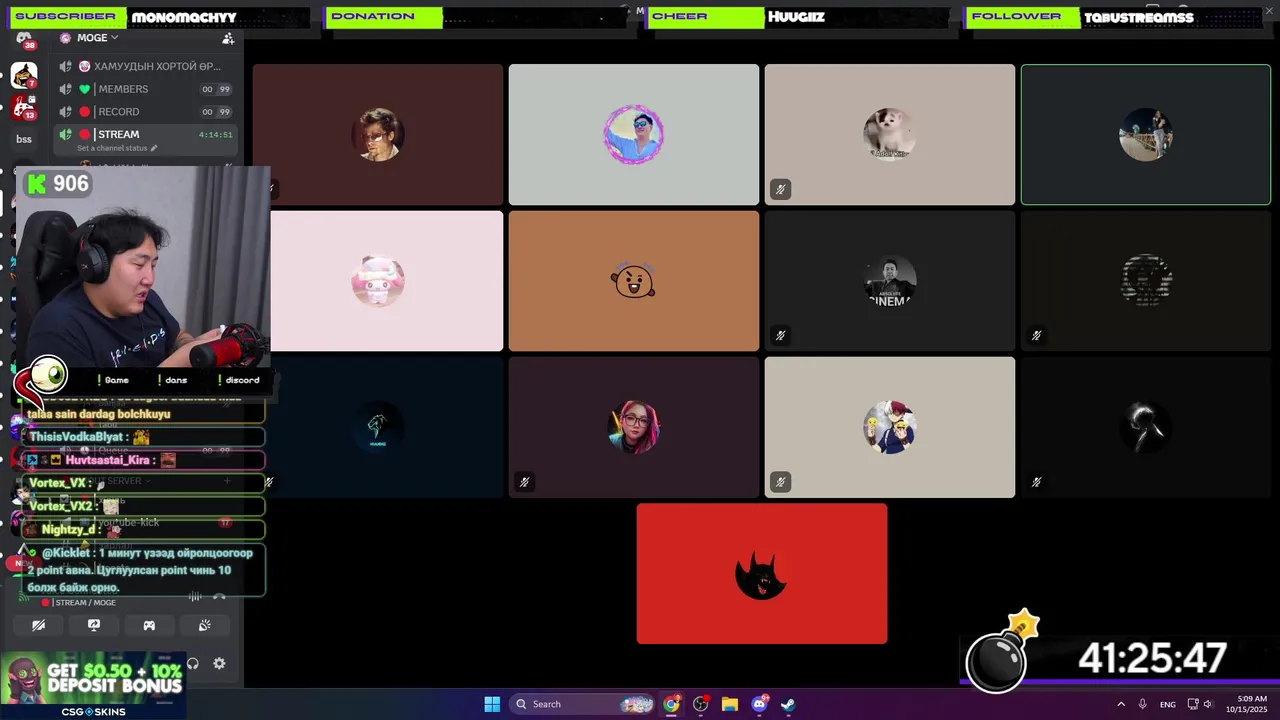The image size is (1280, 720).
Task: Click the Huugiiz cheer name
Action: click(796, 17)
